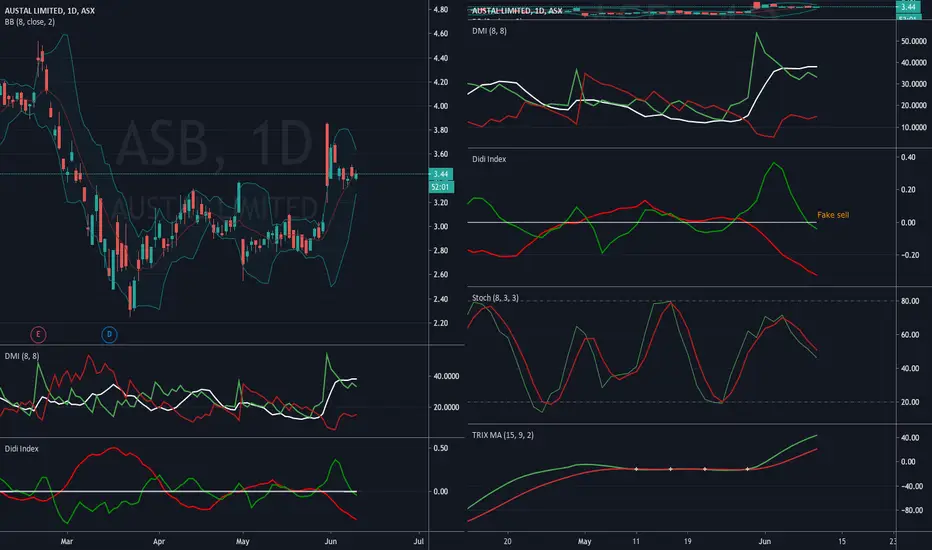Click the TRIX MA (15, 9, 2) indicator legend

point(503,435)
